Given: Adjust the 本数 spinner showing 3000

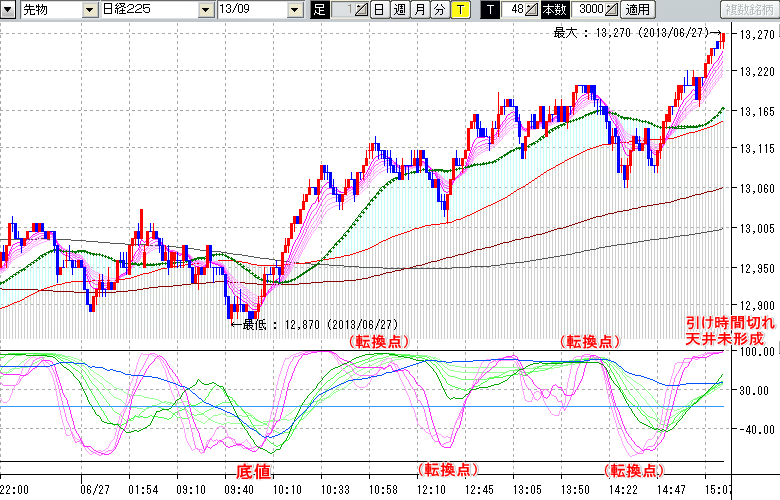Looking at the screenshot, I should coord(592,9).
